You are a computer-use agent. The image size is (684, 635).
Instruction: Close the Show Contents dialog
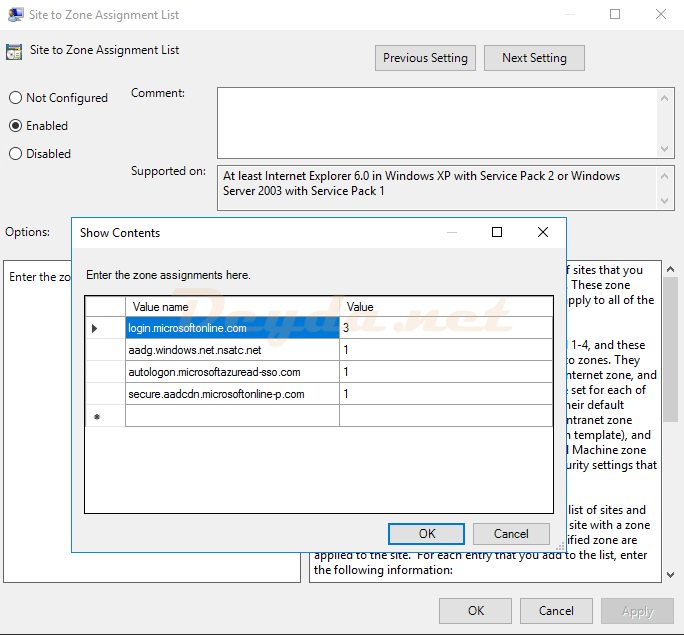tap(543, 232)
